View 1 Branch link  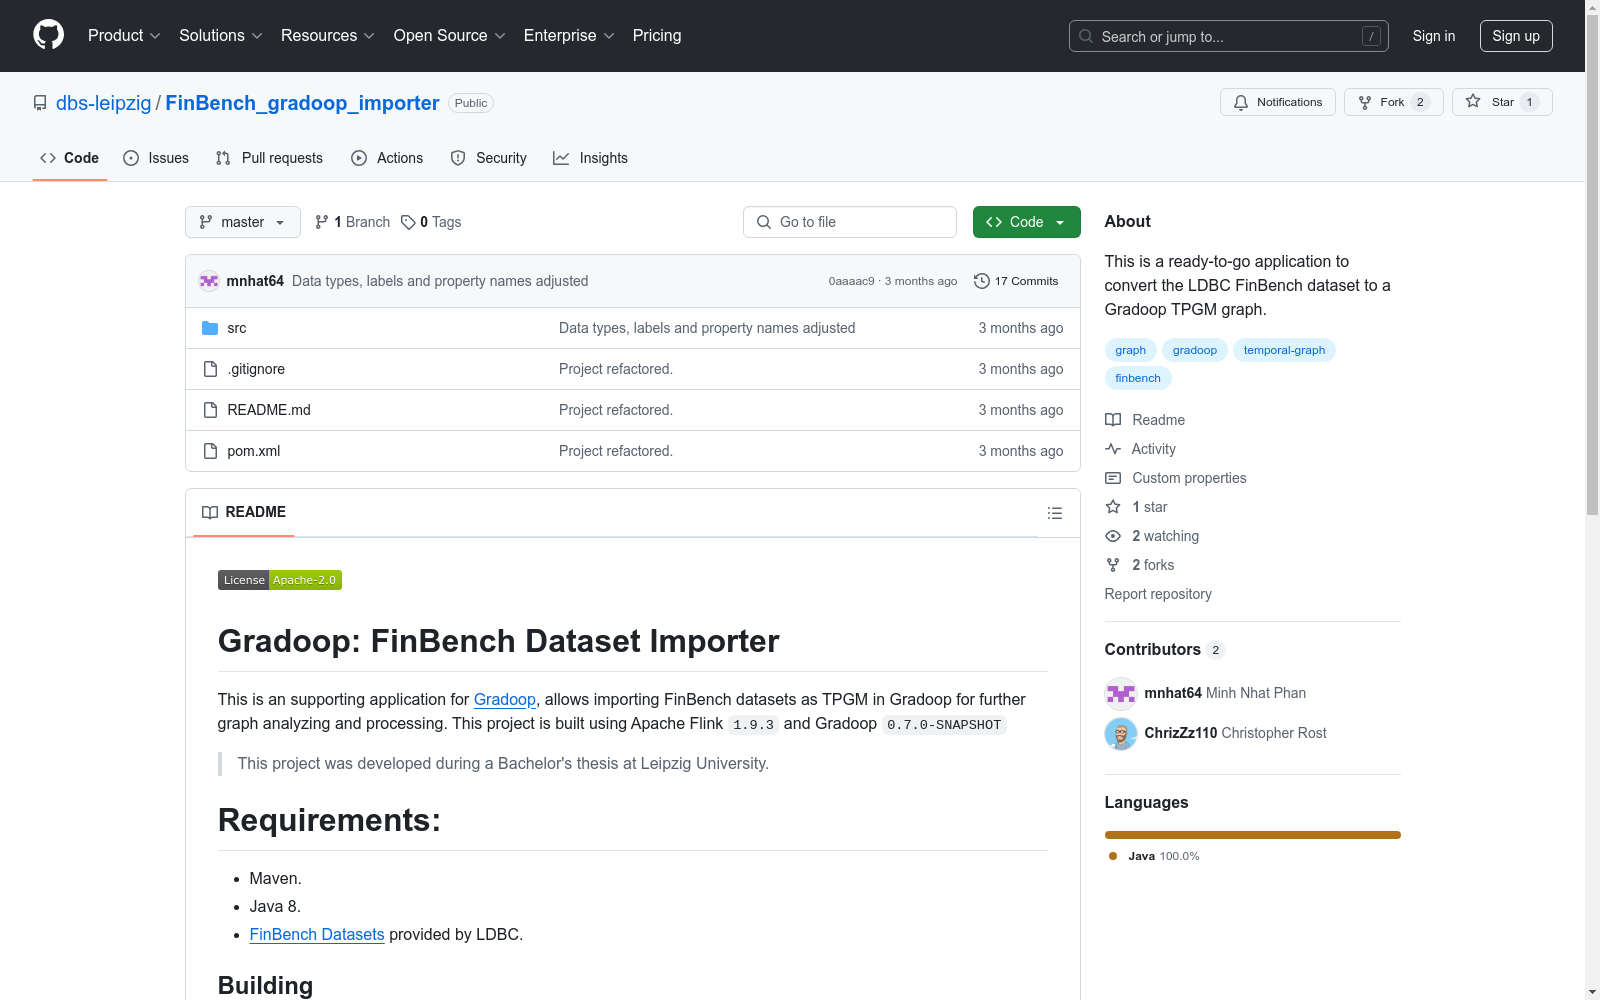point(352,222)
